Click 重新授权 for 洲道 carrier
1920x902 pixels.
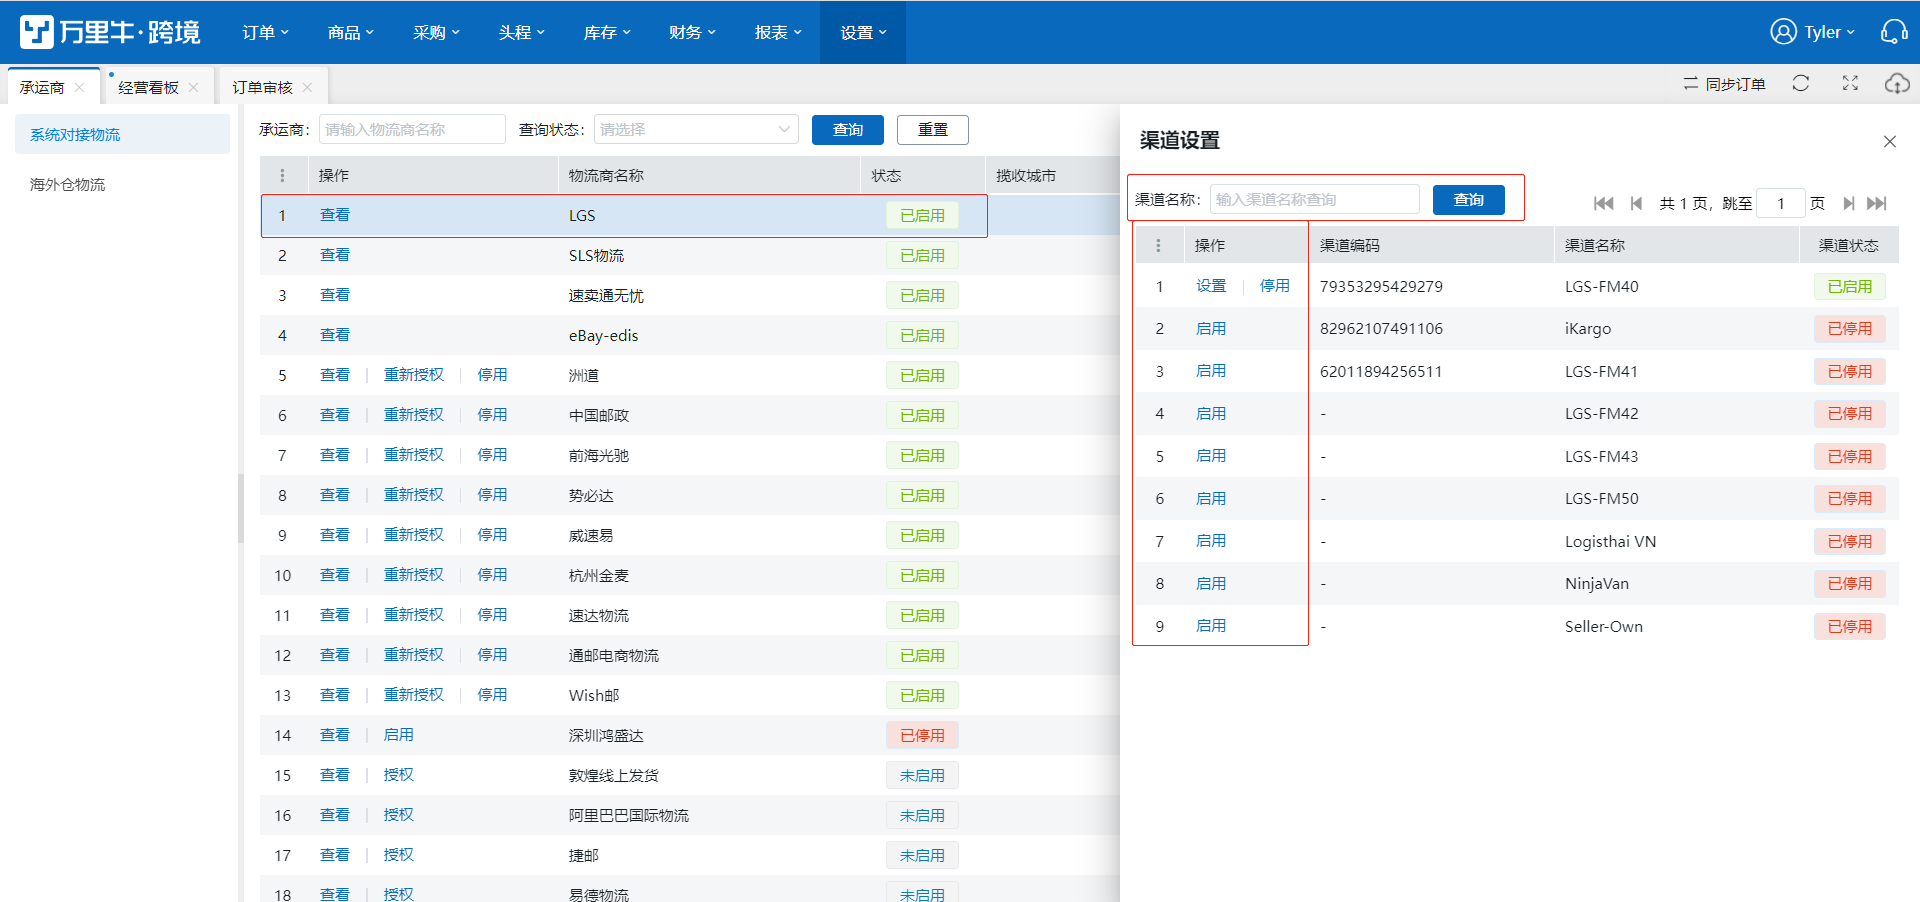tap(414, 375)
